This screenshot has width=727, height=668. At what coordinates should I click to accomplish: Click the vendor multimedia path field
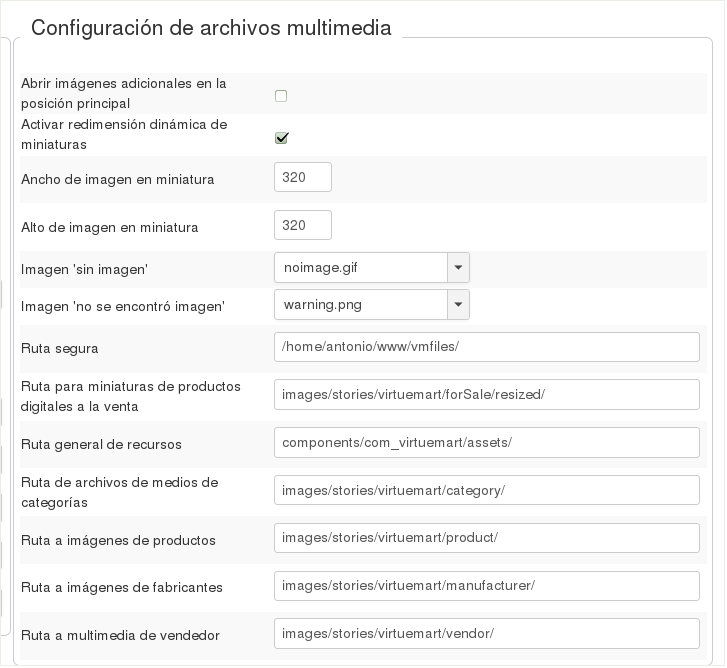[x=487, y=634]
